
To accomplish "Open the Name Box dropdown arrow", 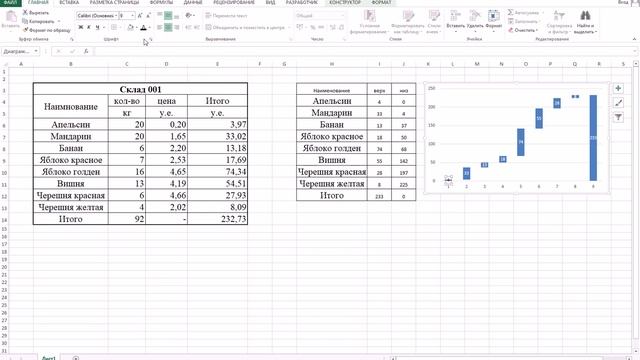I will pos(36,51).
